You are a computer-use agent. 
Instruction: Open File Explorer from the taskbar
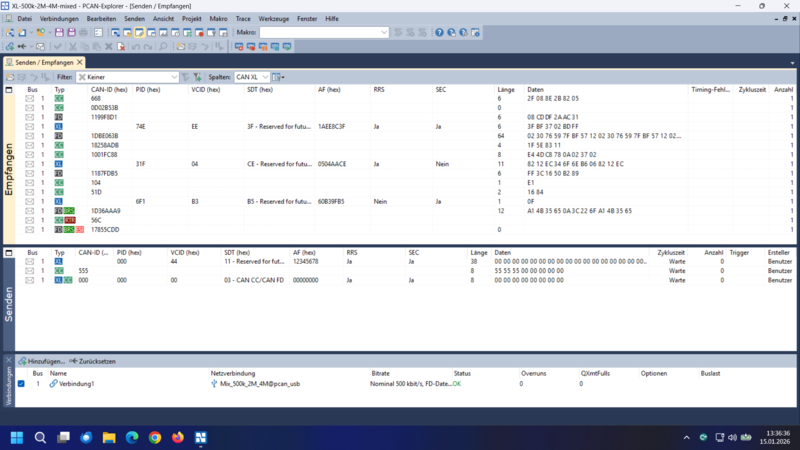click(109, 437)
